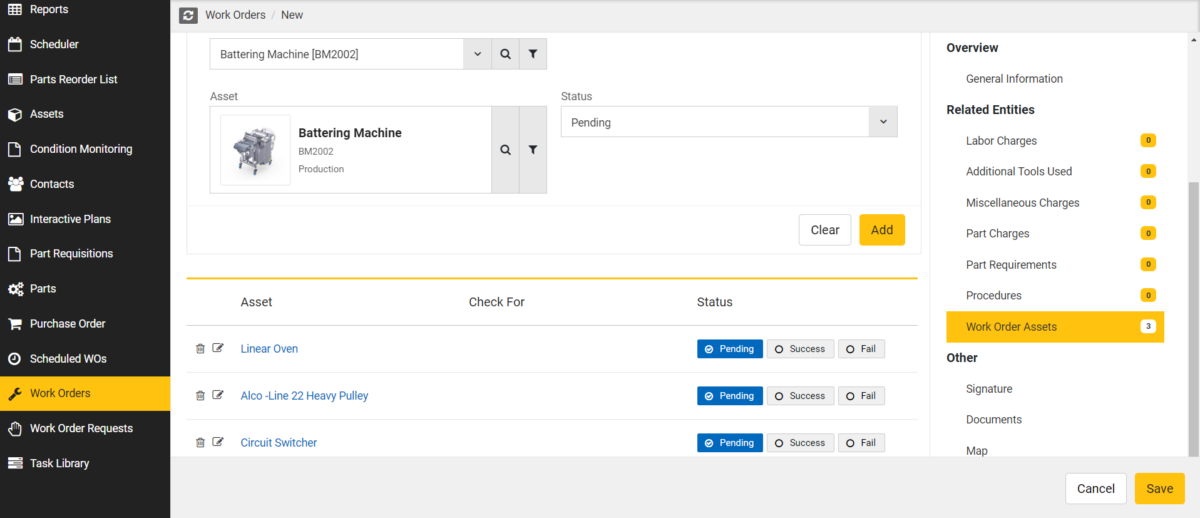The width and height of the screenshot is (1200, 518).
Task: Click the filter icon beside the BM2002 dropdown
Action: (533, 54)
